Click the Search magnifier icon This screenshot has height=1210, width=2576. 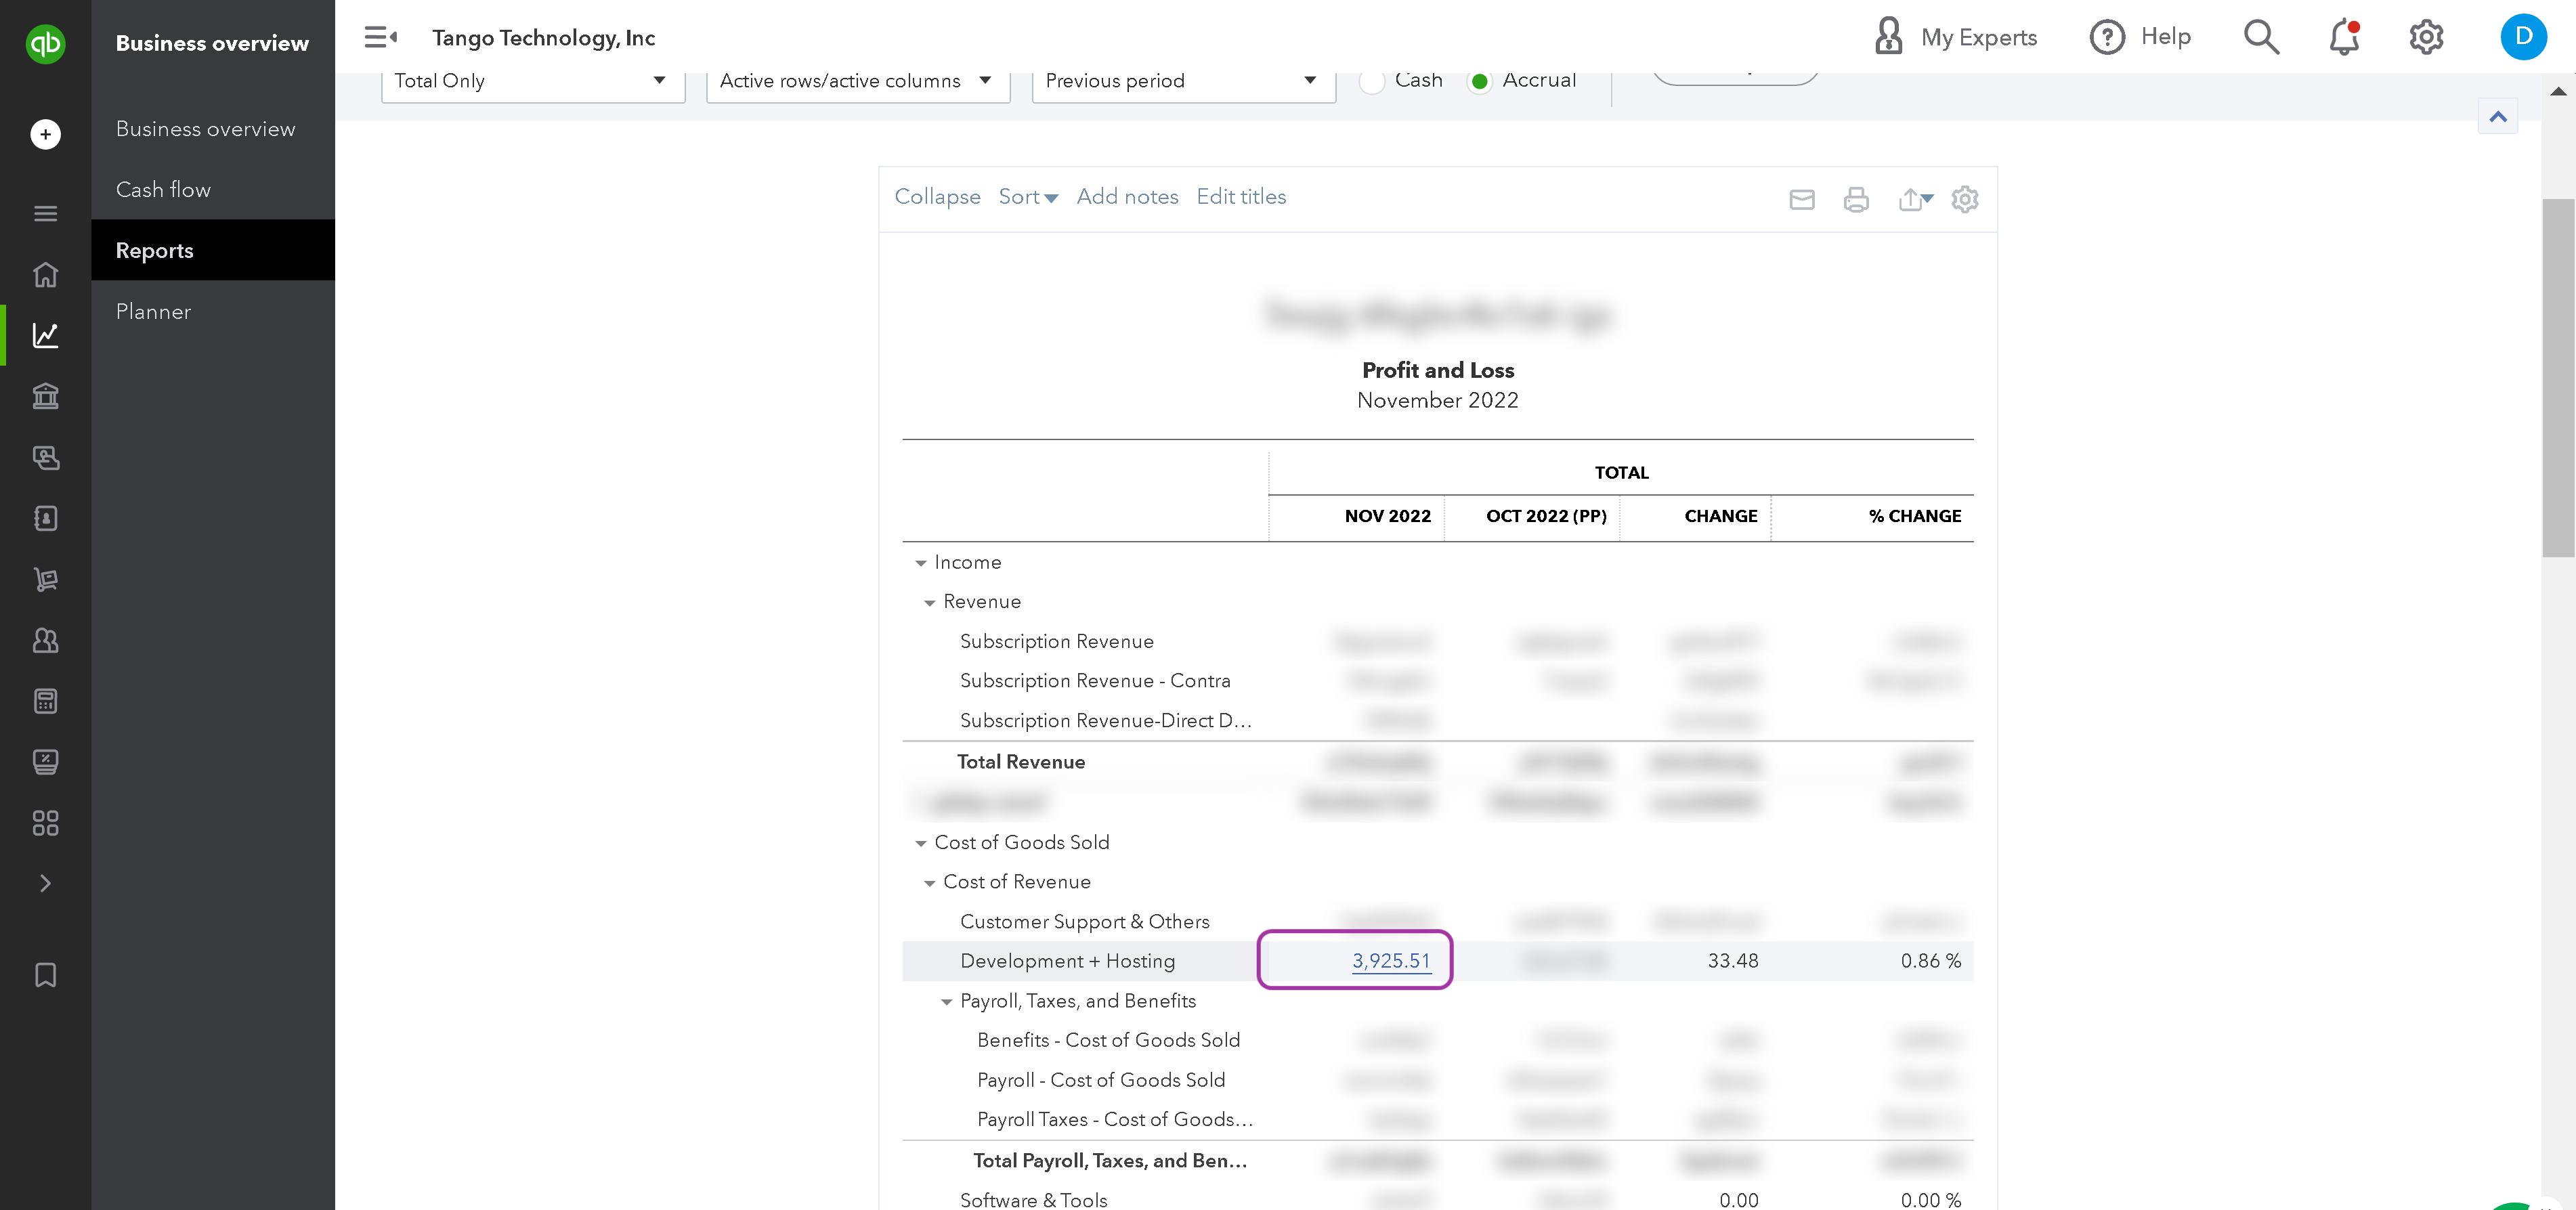tap(2261, 37)
